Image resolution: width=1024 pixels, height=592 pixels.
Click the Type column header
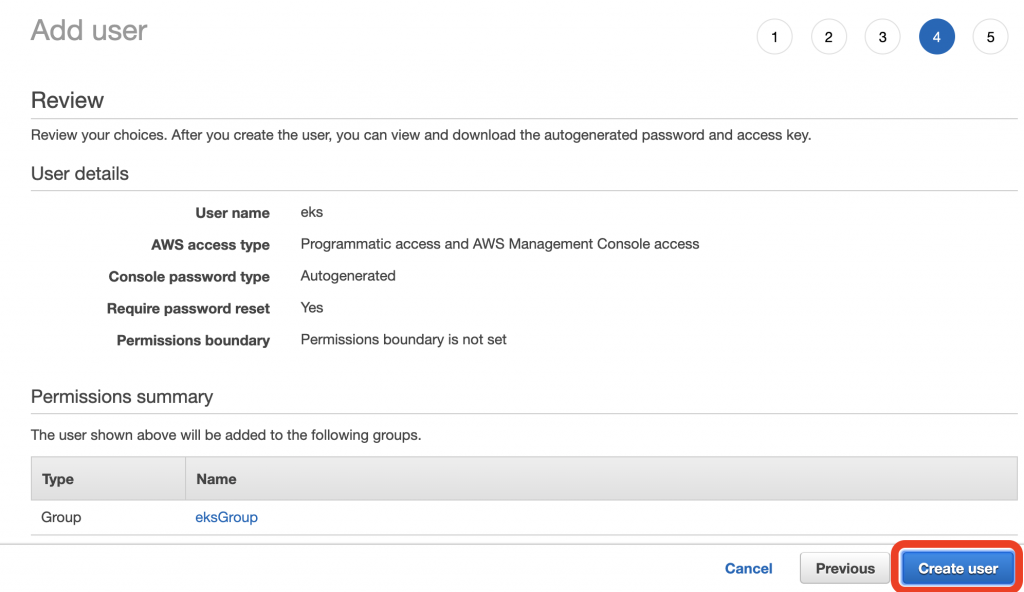(x=58, y=479)
